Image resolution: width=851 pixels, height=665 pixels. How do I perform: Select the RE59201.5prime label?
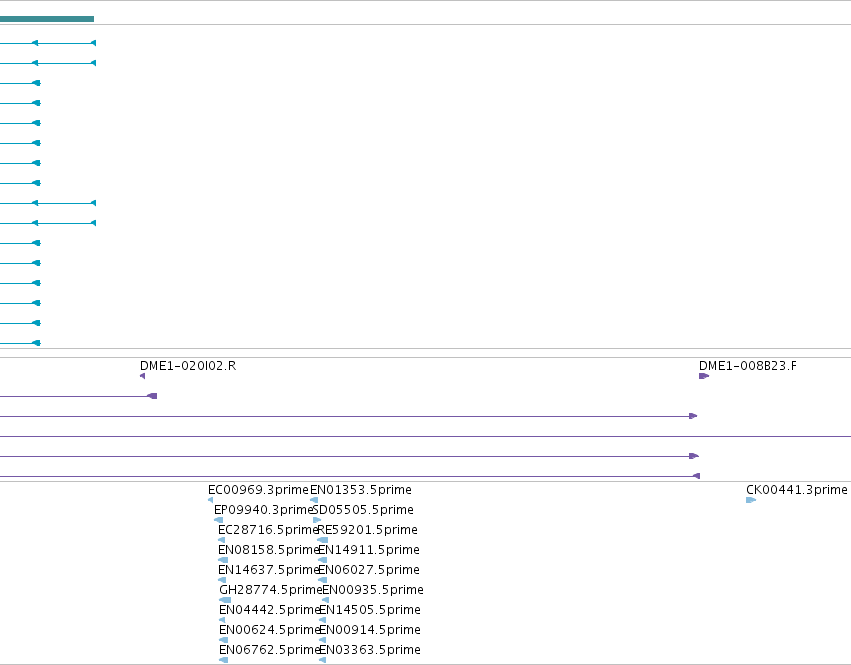click(367, 530)
